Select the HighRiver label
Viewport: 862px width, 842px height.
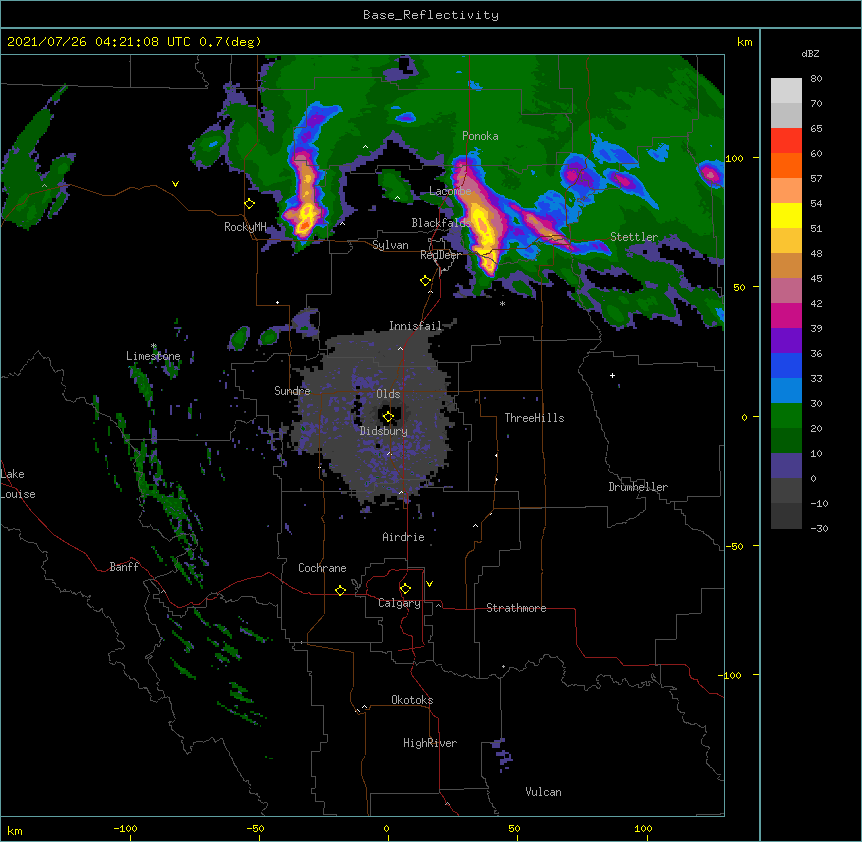[430, 743]
